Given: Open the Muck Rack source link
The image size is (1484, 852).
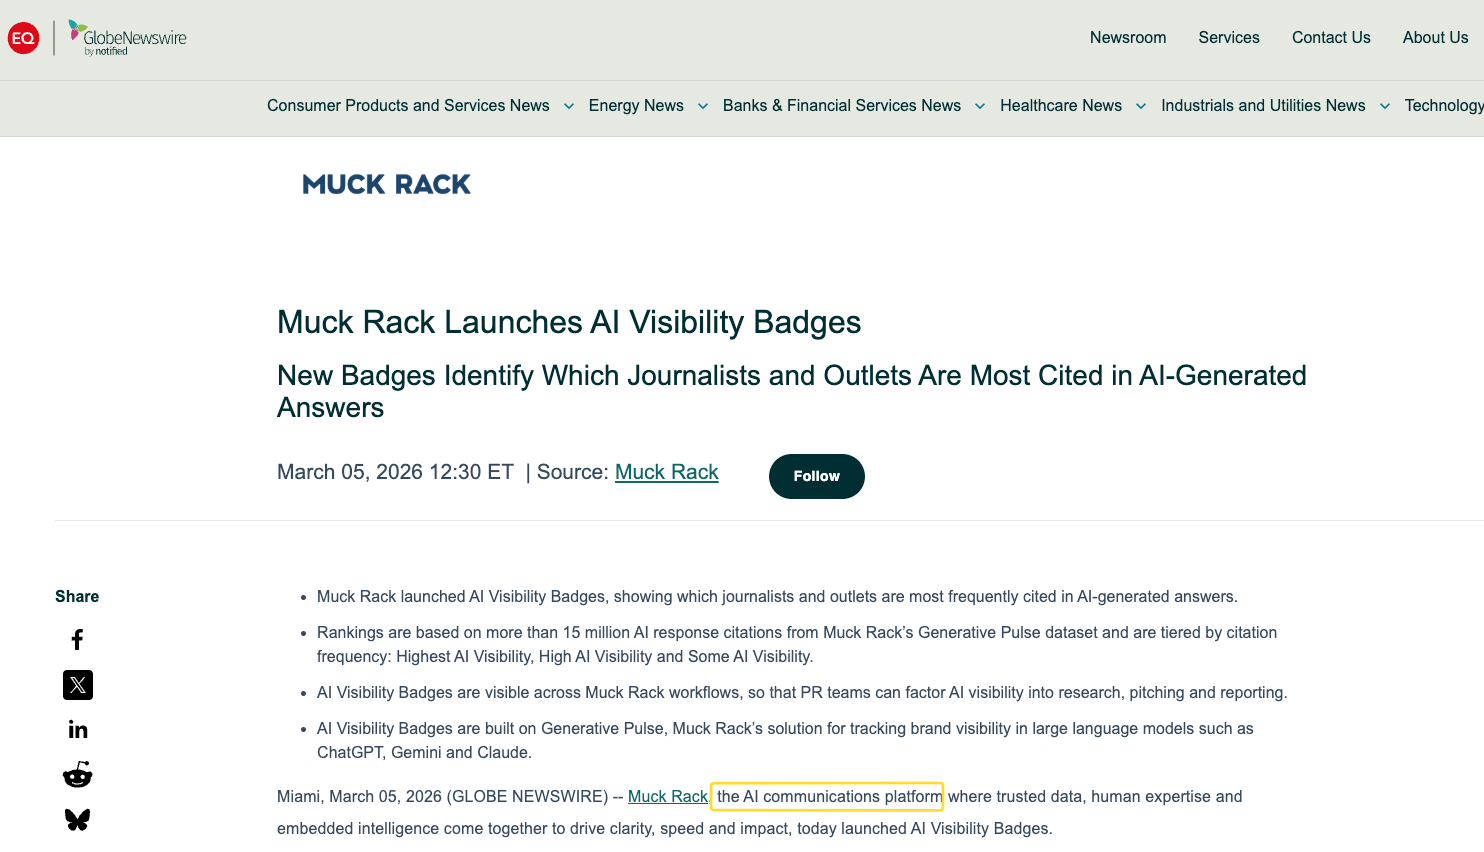Looking at the screenshot, I should [x=667, y=472].
